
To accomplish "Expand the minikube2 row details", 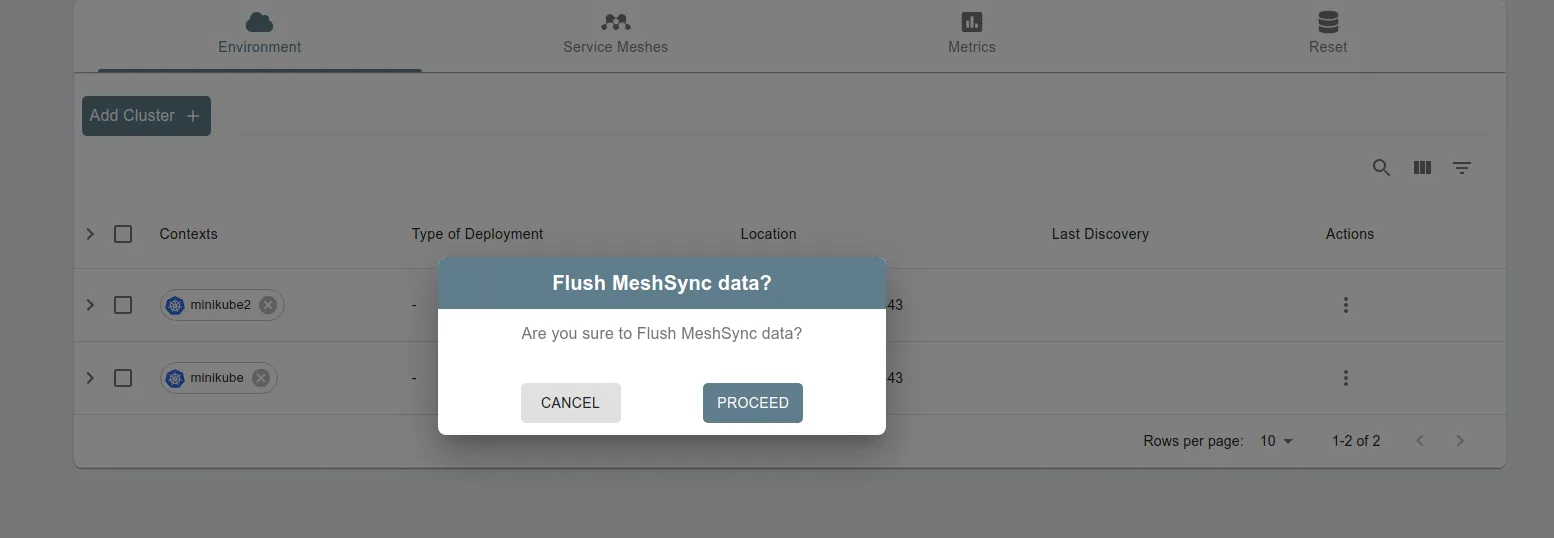I will click(x=90, y=305).
